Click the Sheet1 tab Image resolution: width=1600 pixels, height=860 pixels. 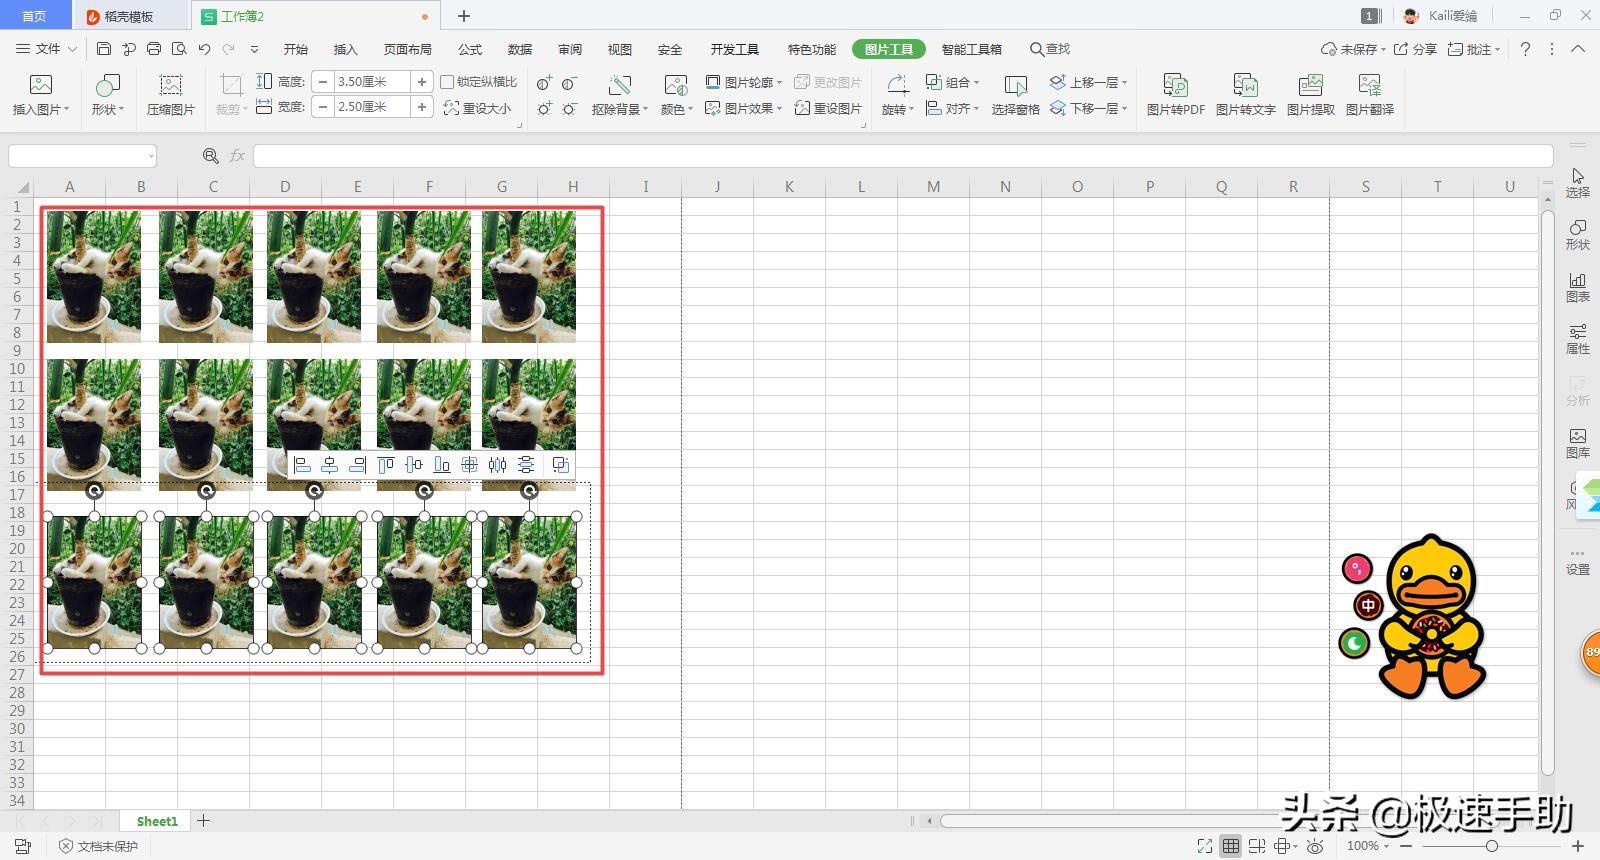coord(157,821)
